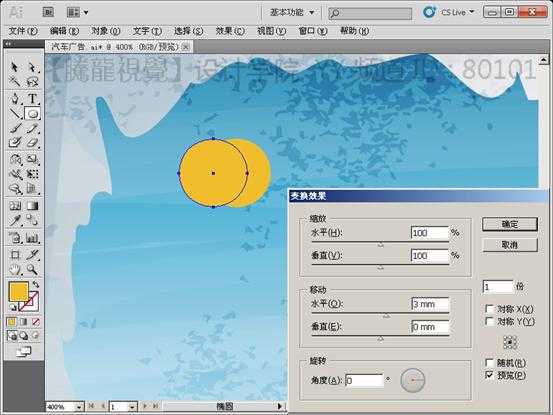553x415 pixels.
Task: Open the 视图(V) menu
Action: [272, 31]
